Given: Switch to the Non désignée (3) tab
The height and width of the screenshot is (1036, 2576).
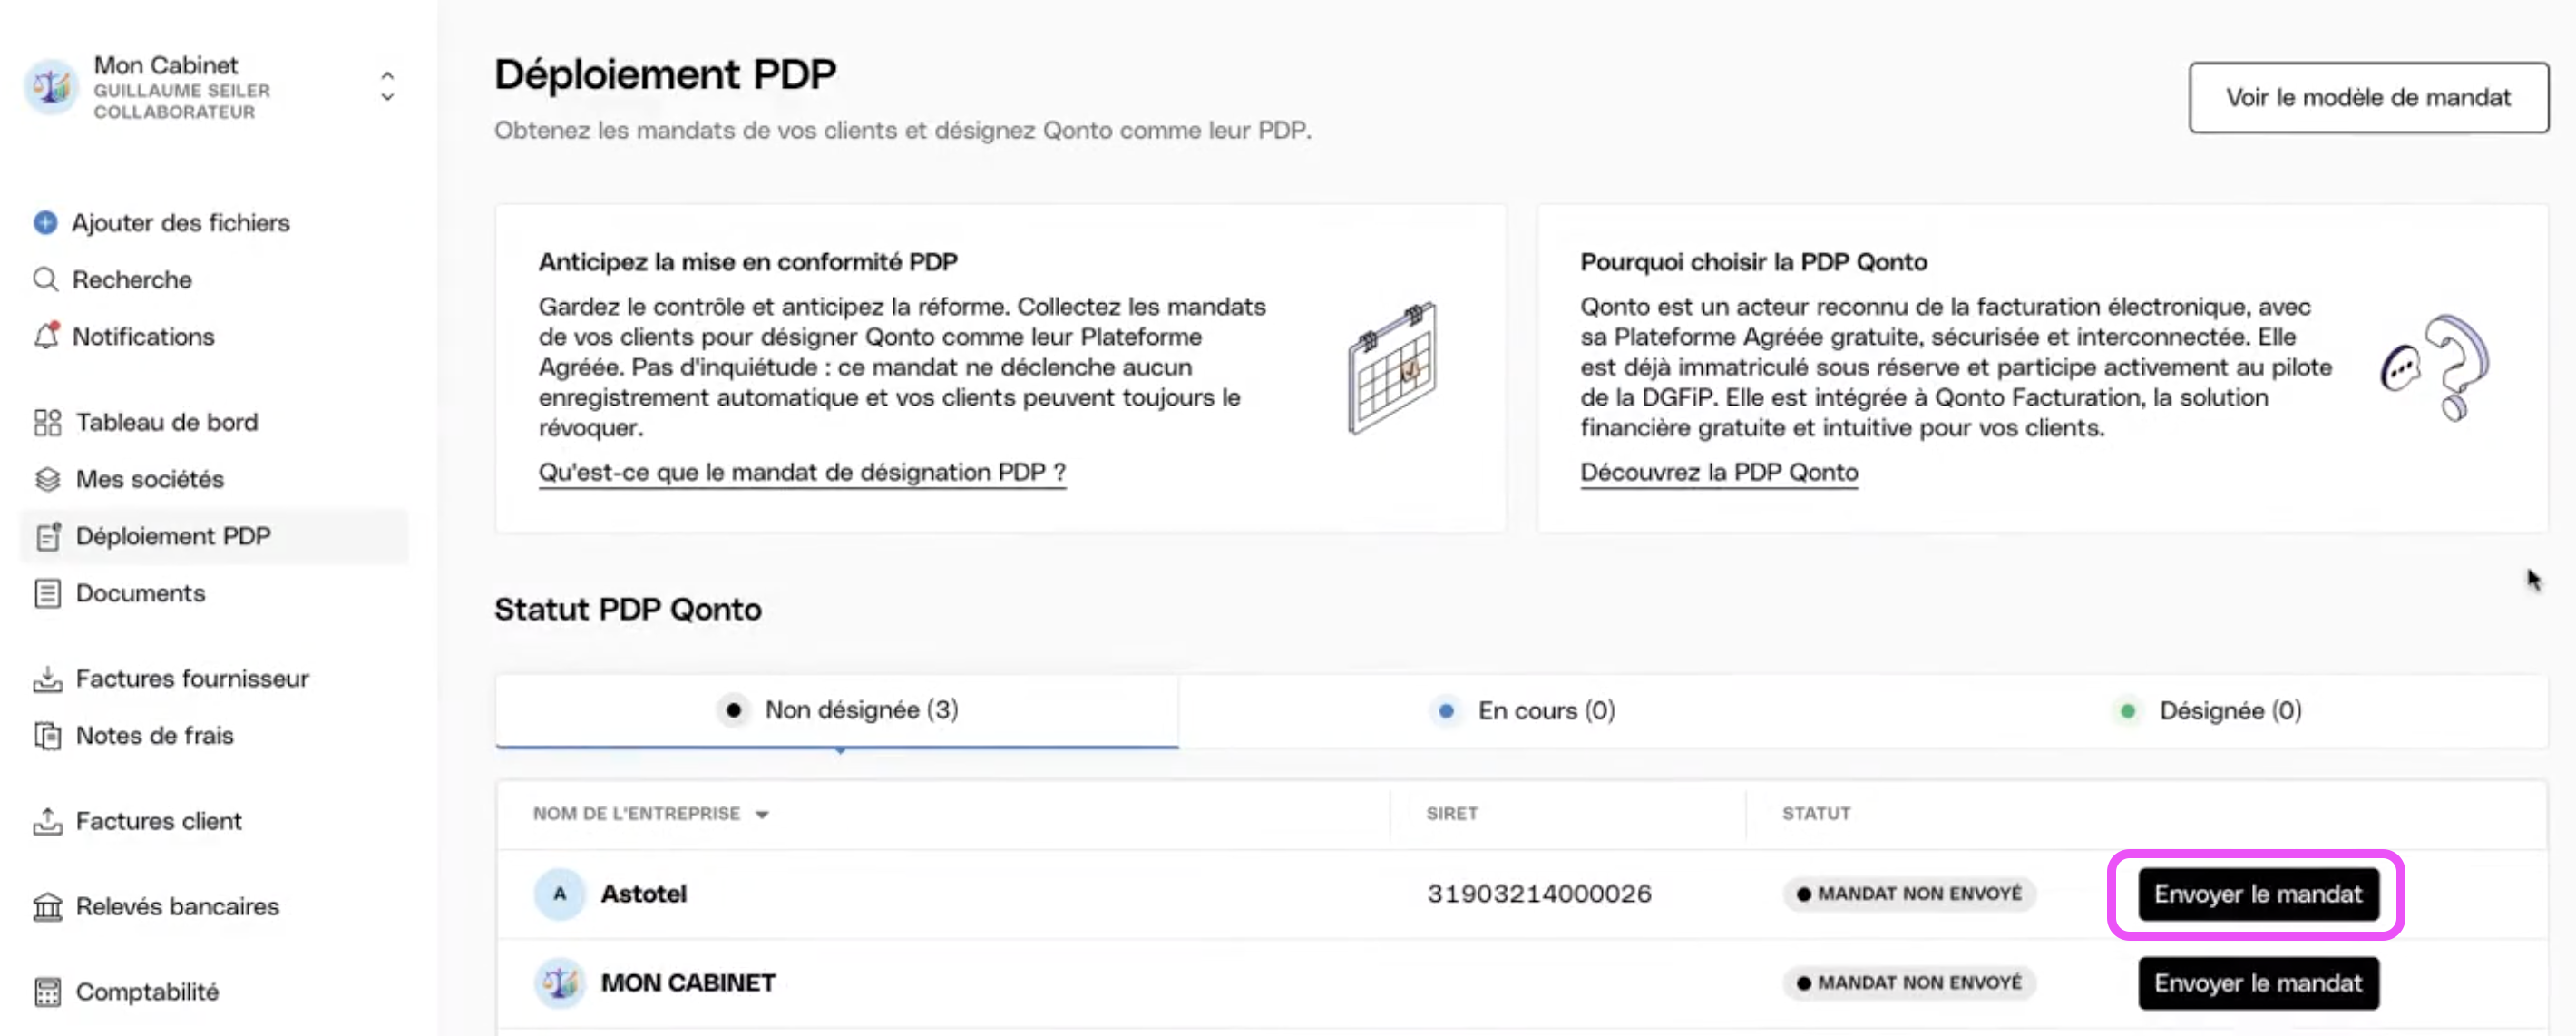Looking at the screenshot, I should point(837,710).
